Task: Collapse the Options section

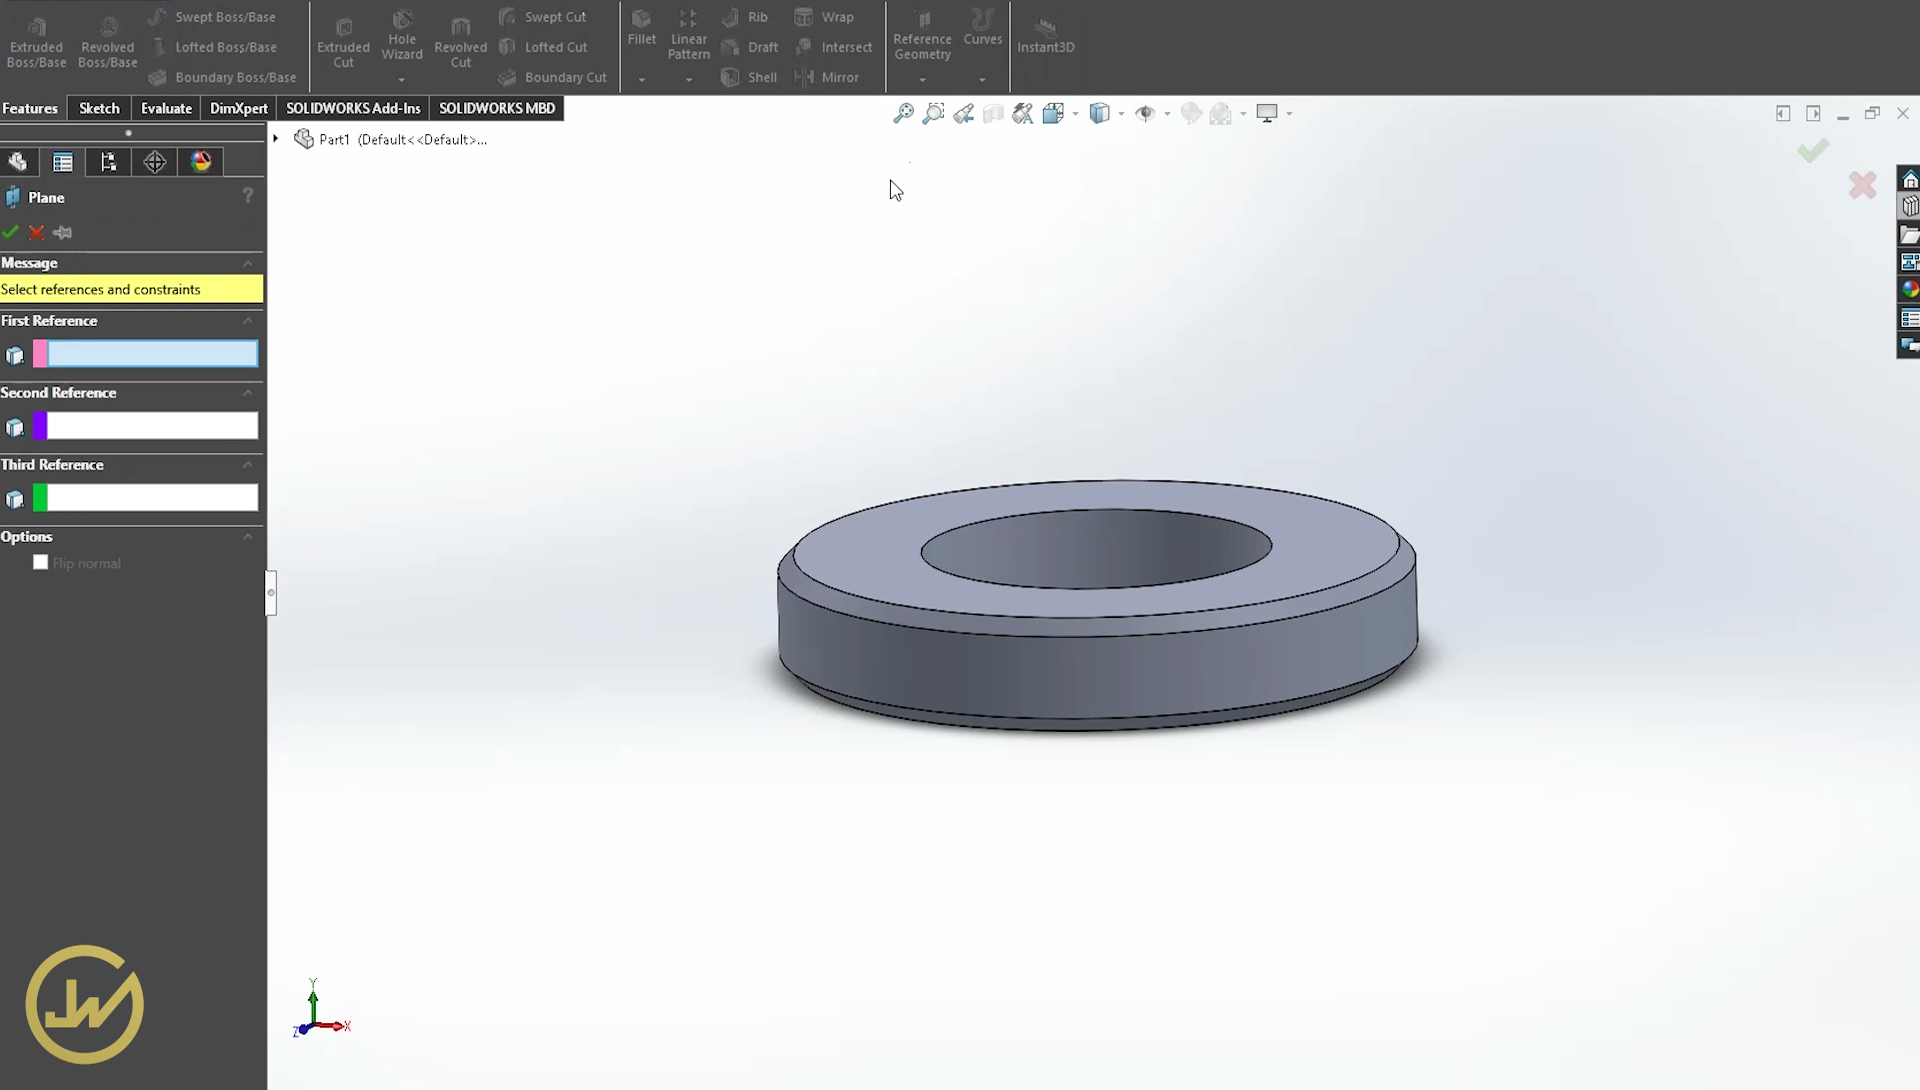Action: (x=247, y=536)
